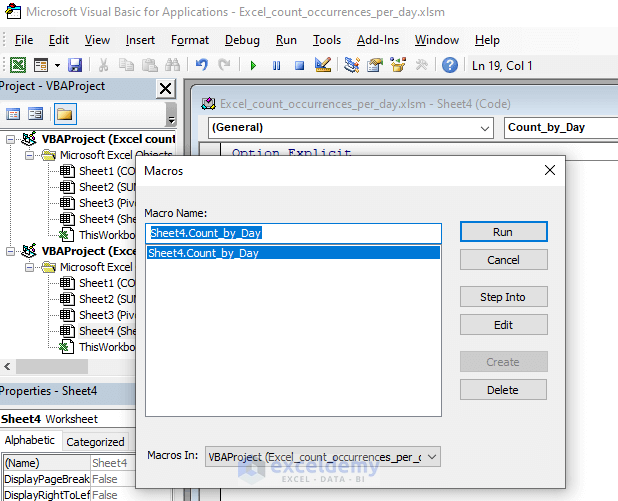Open the Add-Ins menu
Image resolution: width=618 pixels, height=501 pixels.
(x=378, y=40)
